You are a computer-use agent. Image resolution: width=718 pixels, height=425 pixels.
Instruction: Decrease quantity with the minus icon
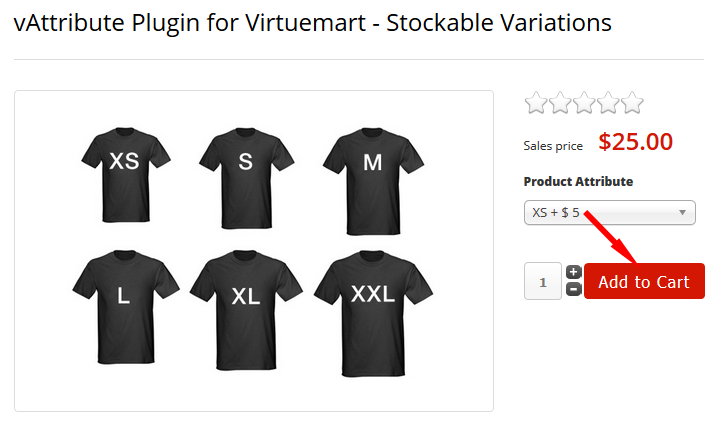point(573,289)
